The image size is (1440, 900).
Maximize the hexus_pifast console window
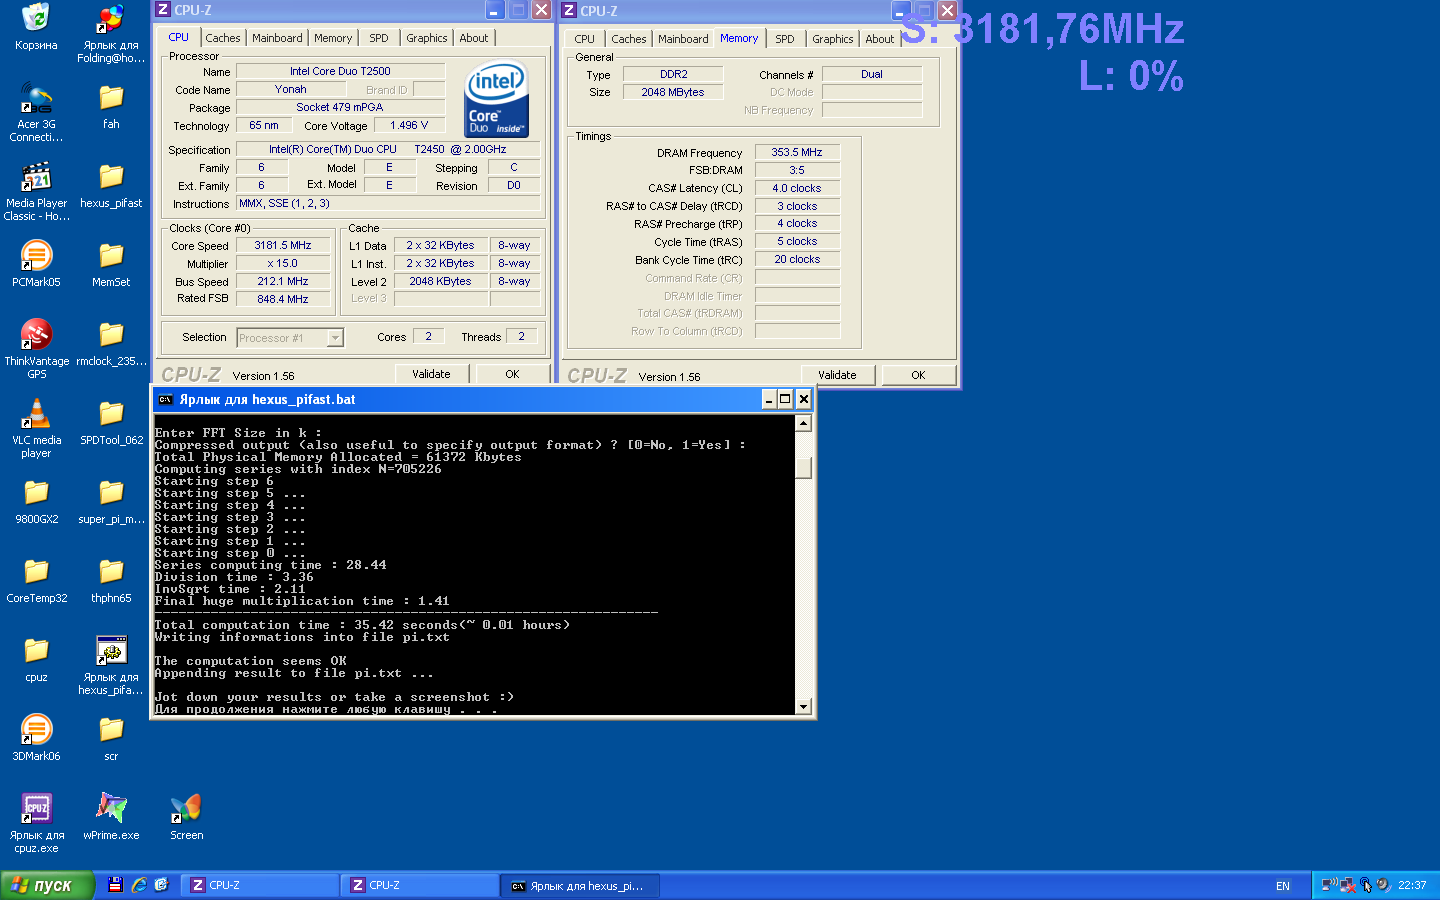tap(785, 399)
